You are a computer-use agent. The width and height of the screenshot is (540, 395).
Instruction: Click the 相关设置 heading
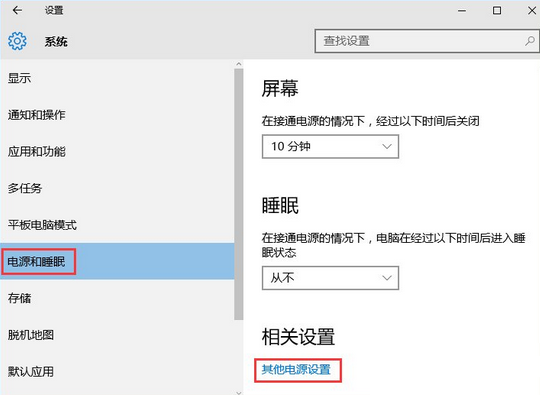point(298,336)
